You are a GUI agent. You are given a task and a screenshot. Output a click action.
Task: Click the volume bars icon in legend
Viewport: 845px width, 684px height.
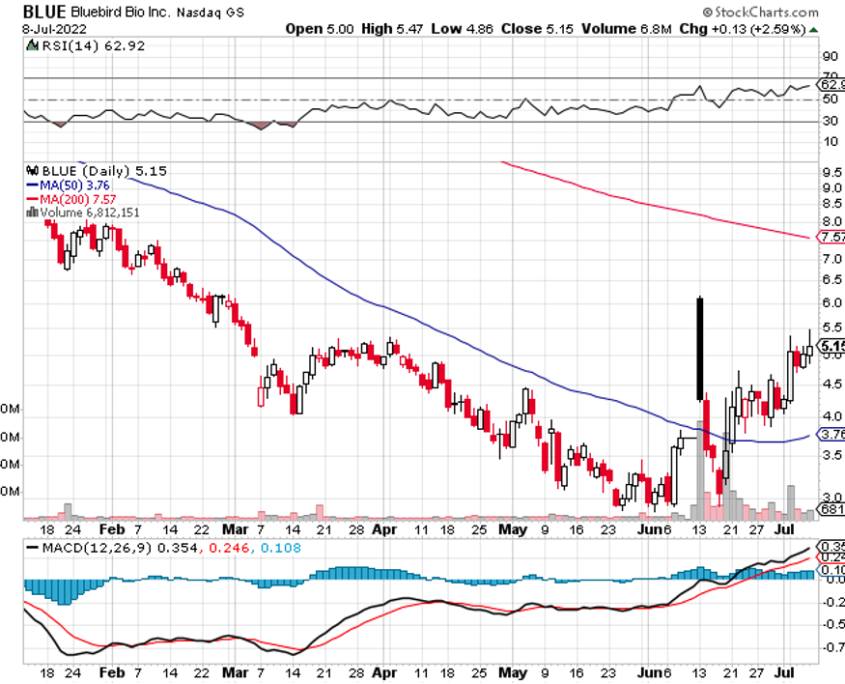pos(32,212)
